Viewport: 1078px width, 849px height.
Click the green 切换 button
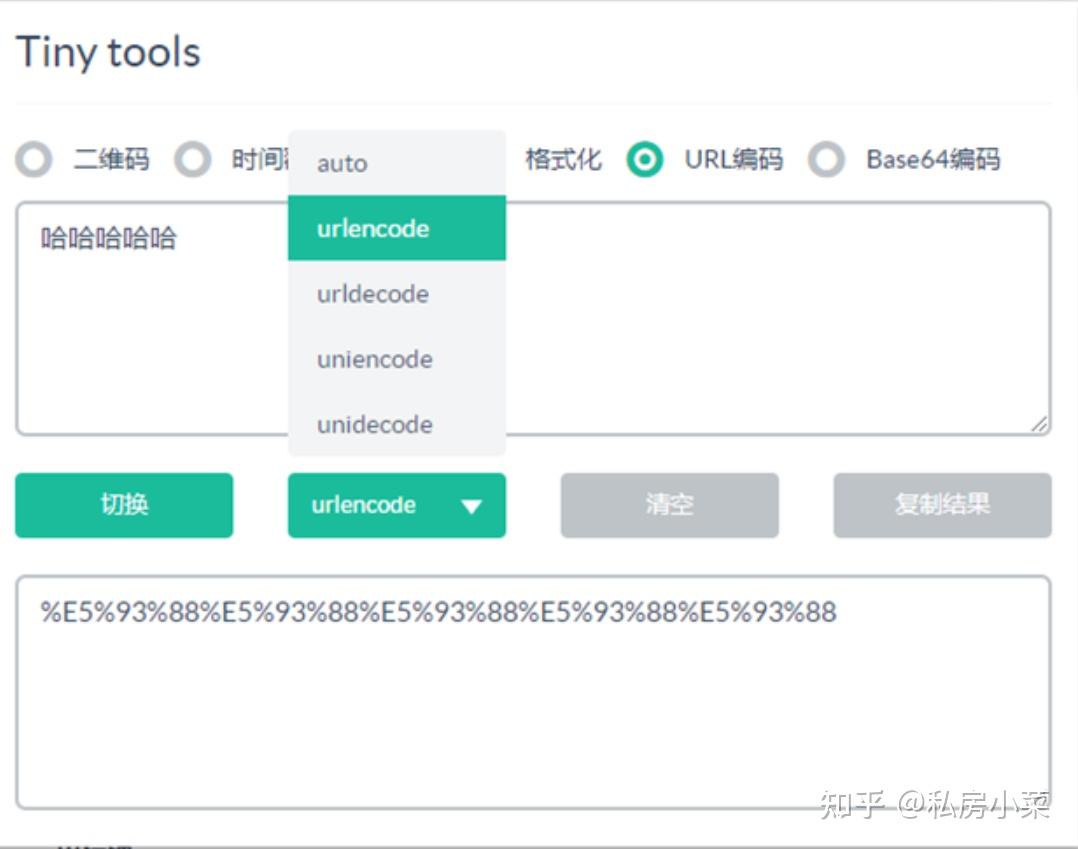pyautogui.click(x=123, y=506)
